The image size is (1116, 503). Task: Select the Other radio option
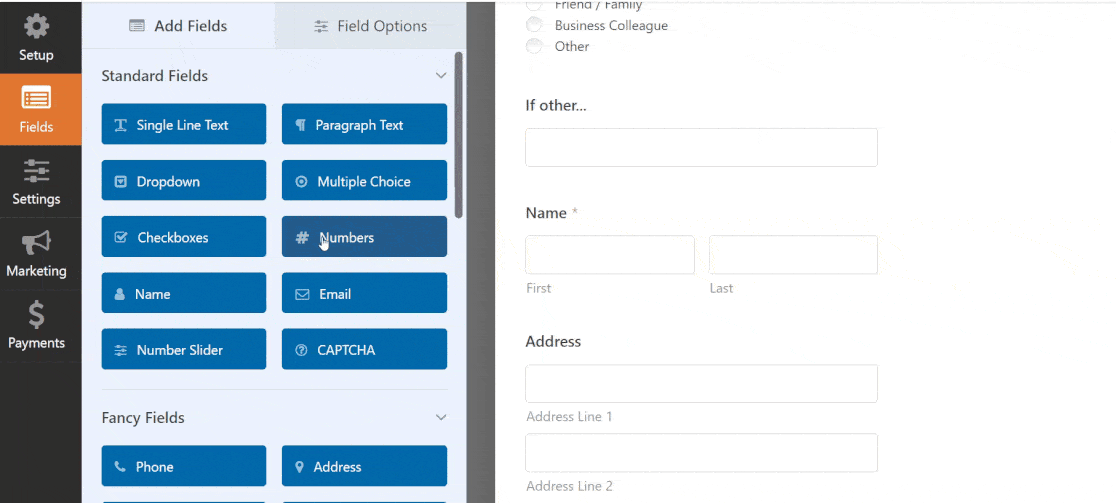click(x=534, y=46)
